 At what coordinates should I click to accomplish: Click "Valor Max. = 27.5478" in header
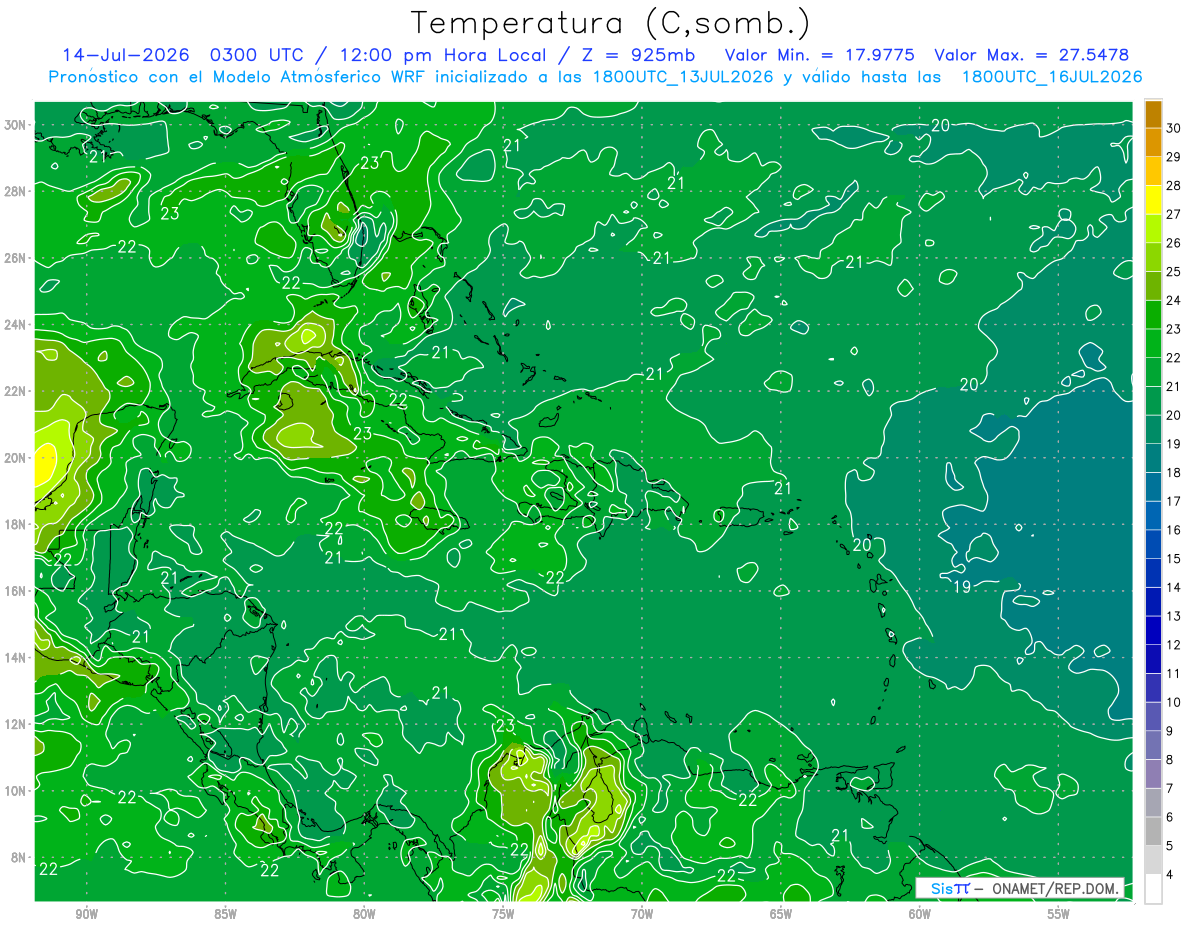pos(1031,55)
